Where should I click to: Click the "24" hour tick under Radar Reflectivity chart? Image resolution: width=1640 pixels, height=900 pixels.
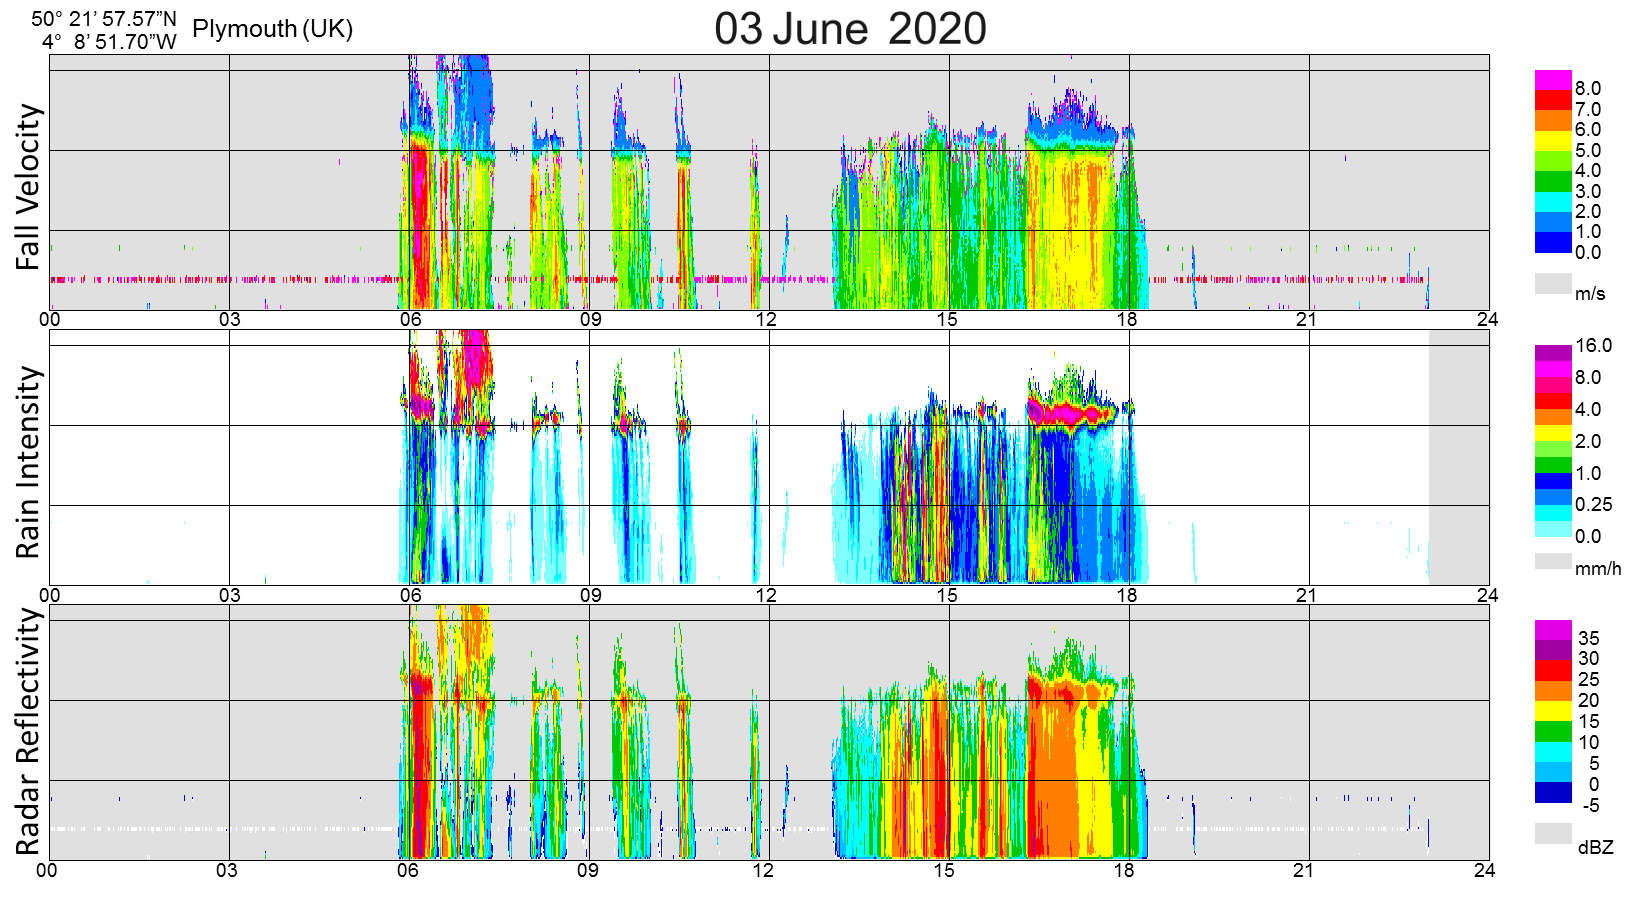coord(1485,869)
